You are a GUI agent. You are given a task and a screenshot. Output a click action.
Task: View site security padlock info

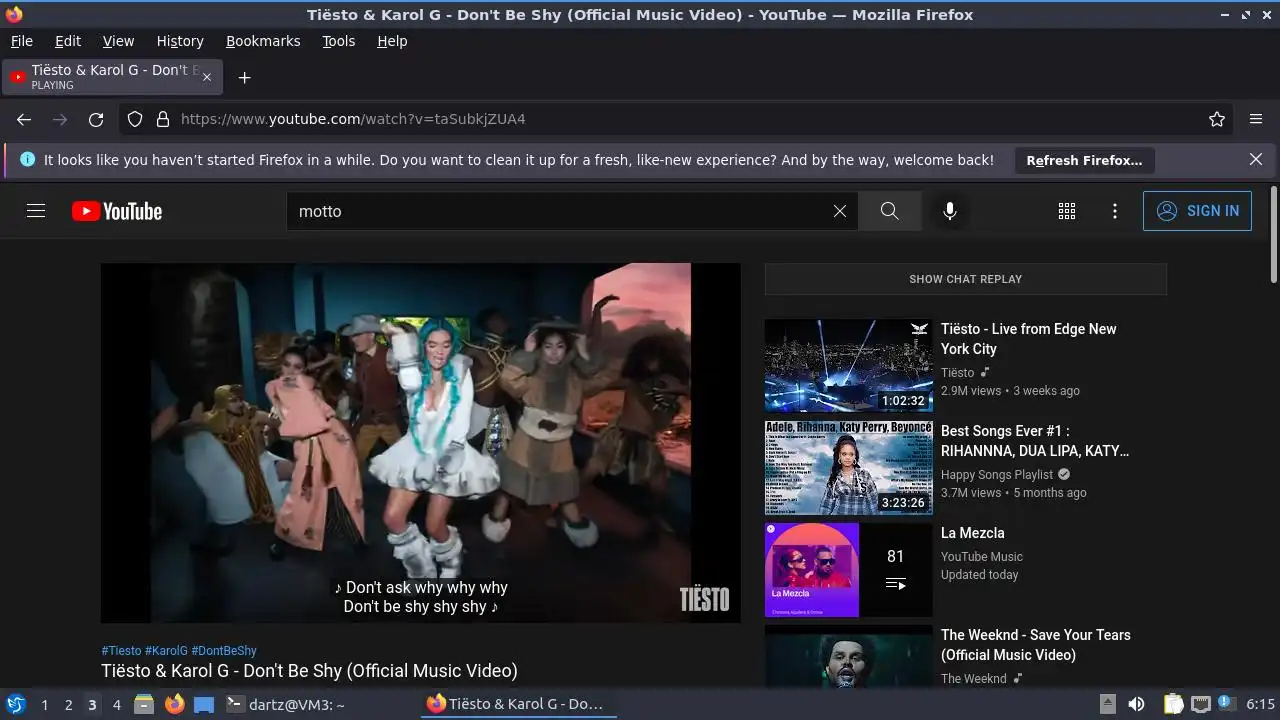[163, 119]
